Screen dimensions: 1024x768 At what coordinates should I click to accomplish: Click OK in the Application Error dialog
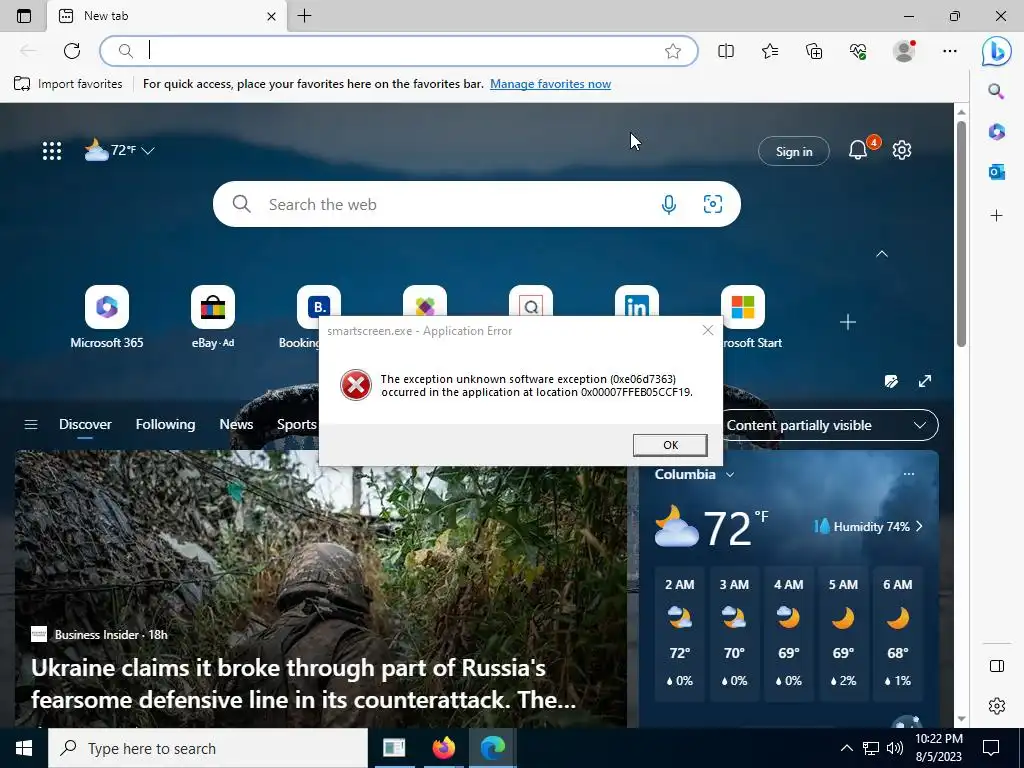670,445
